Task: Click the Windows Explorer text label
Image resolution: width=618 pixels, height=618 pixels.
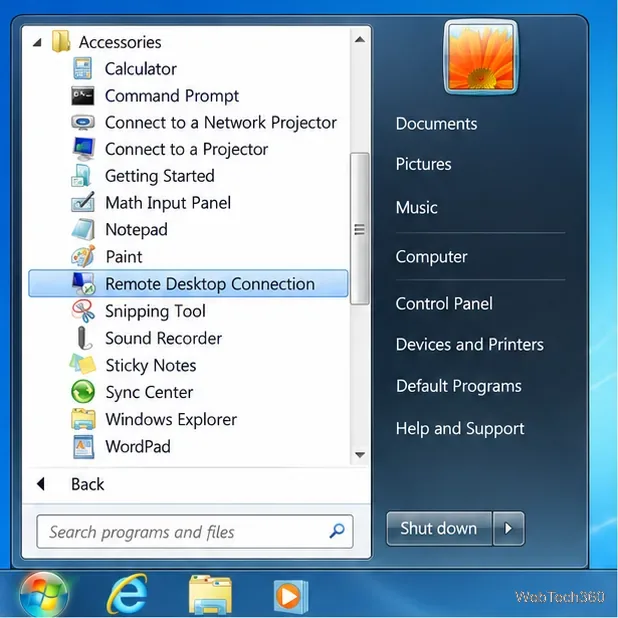Action: pos(171,419)
